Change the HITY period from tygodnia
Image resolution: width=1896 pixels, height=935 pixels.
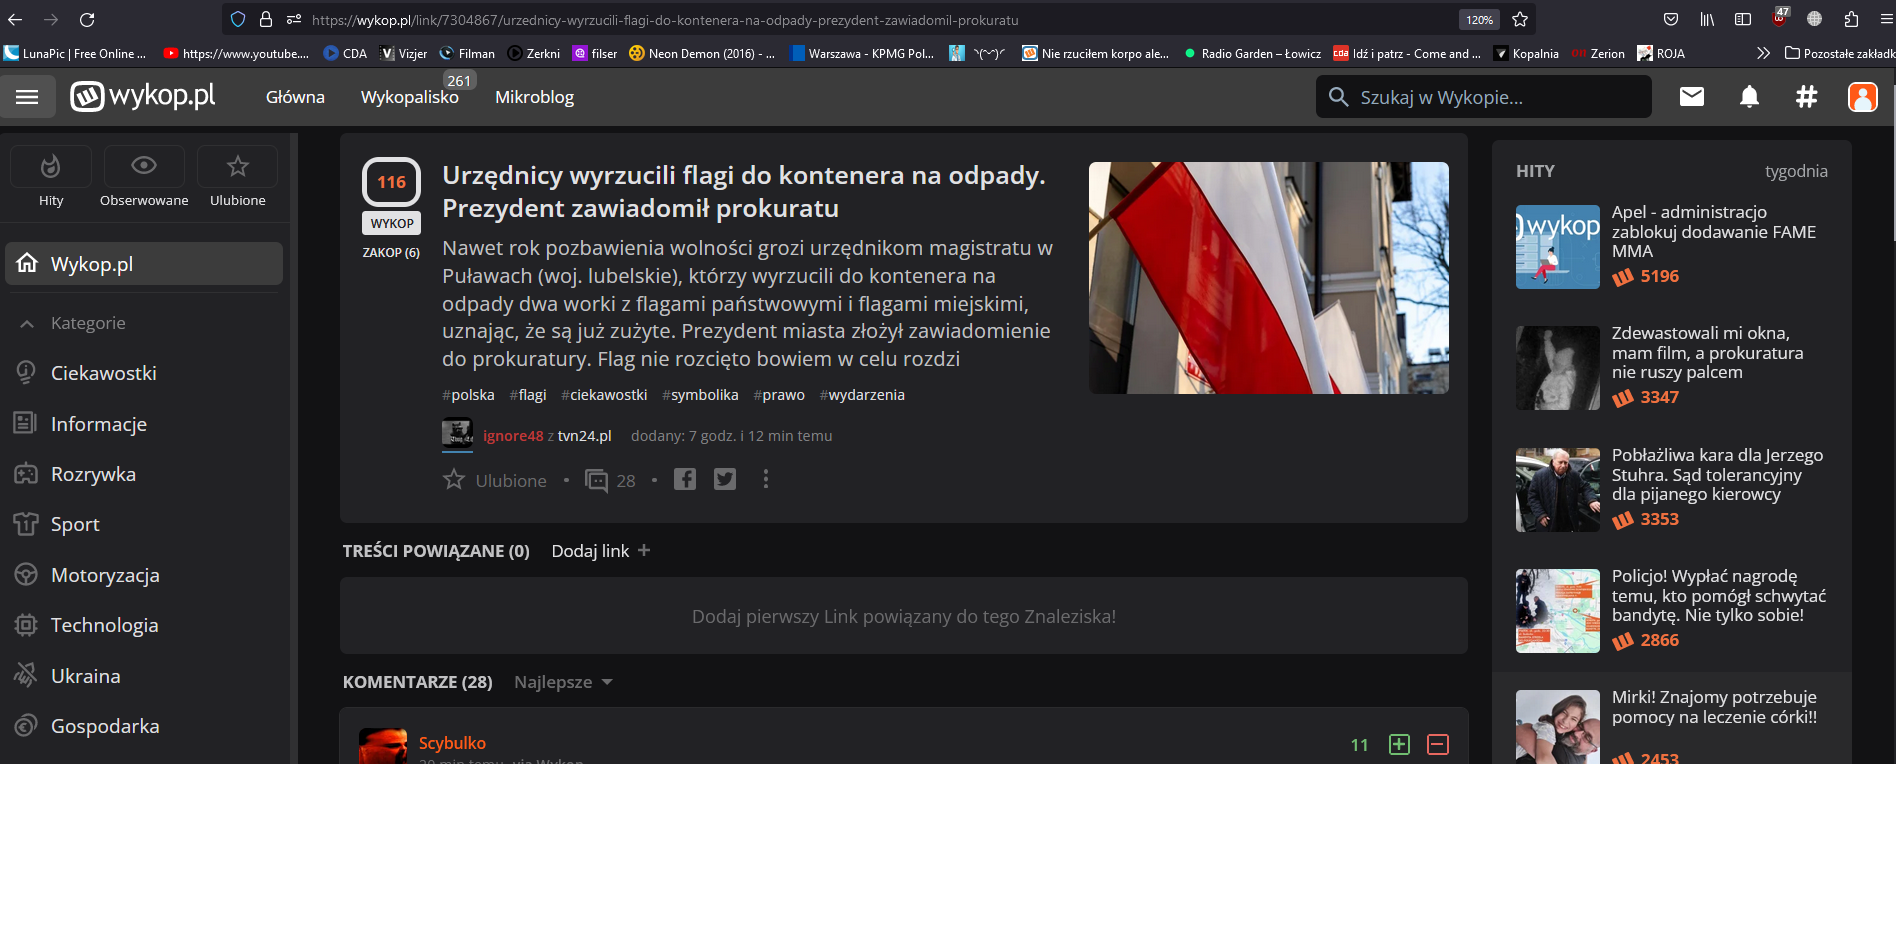coord(1796,171)
